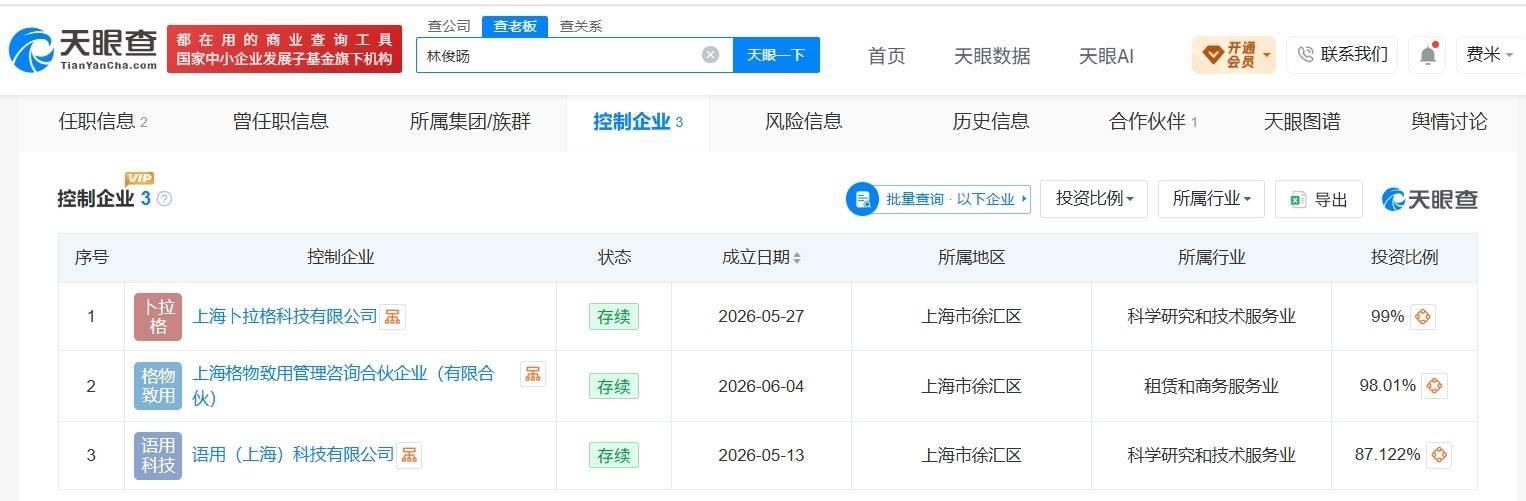Open the 曾任职信息 tab
The image size is (1526, 501).
[x=280, y=122]
